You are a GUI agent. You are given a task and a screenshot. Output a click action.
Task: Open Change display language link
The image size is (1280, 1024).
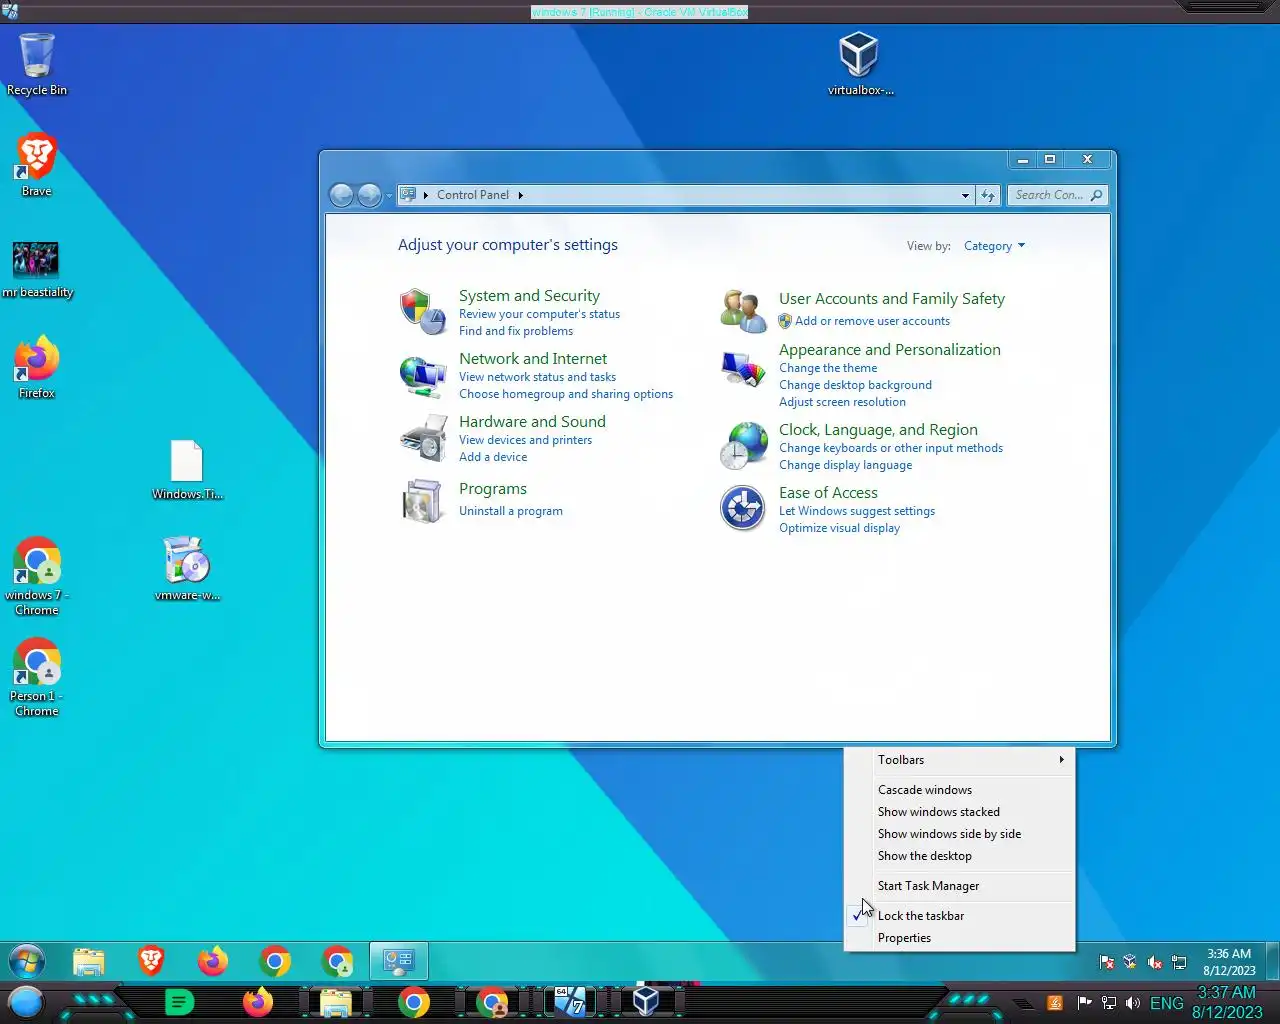[x=845, y=465]
